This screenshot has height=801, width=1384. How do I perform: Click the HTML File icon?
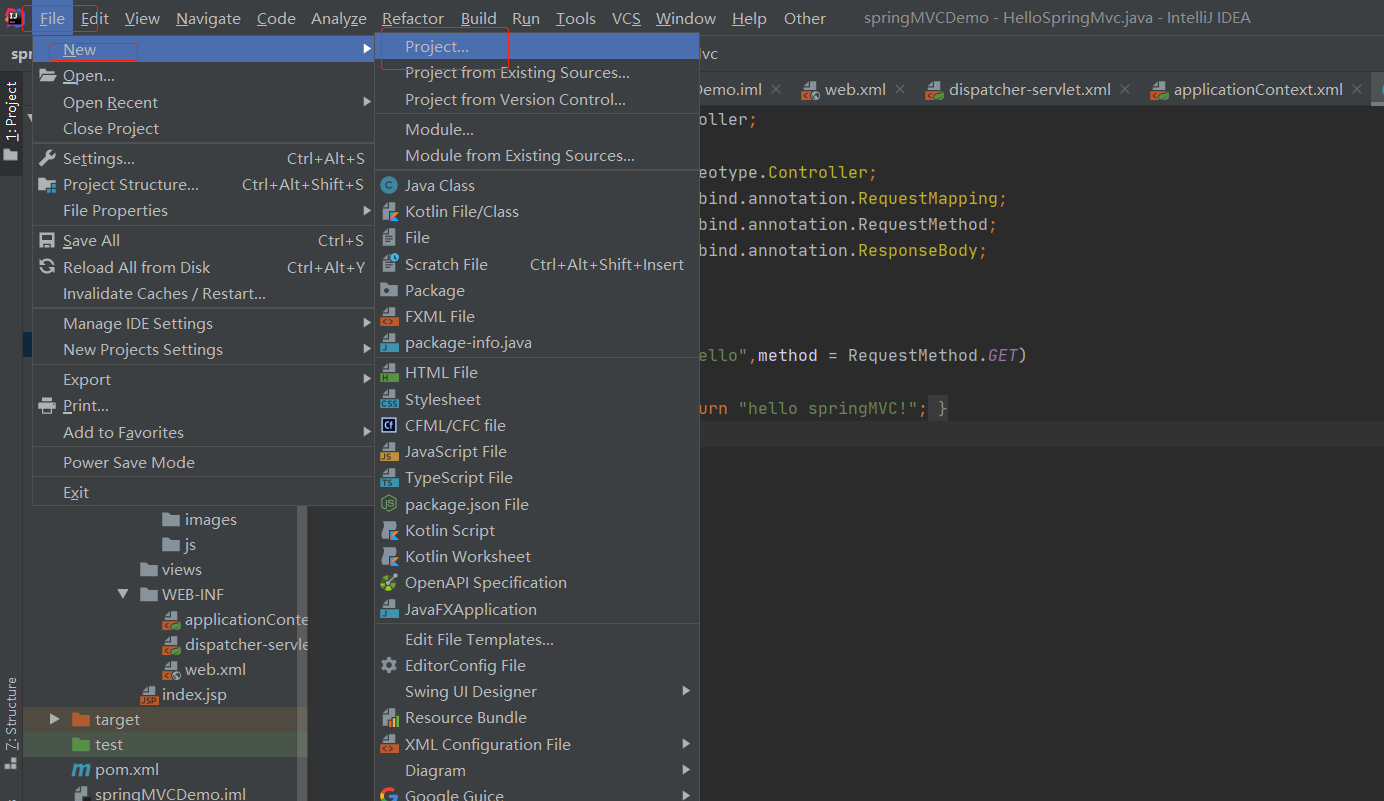[x=389, y=372]
